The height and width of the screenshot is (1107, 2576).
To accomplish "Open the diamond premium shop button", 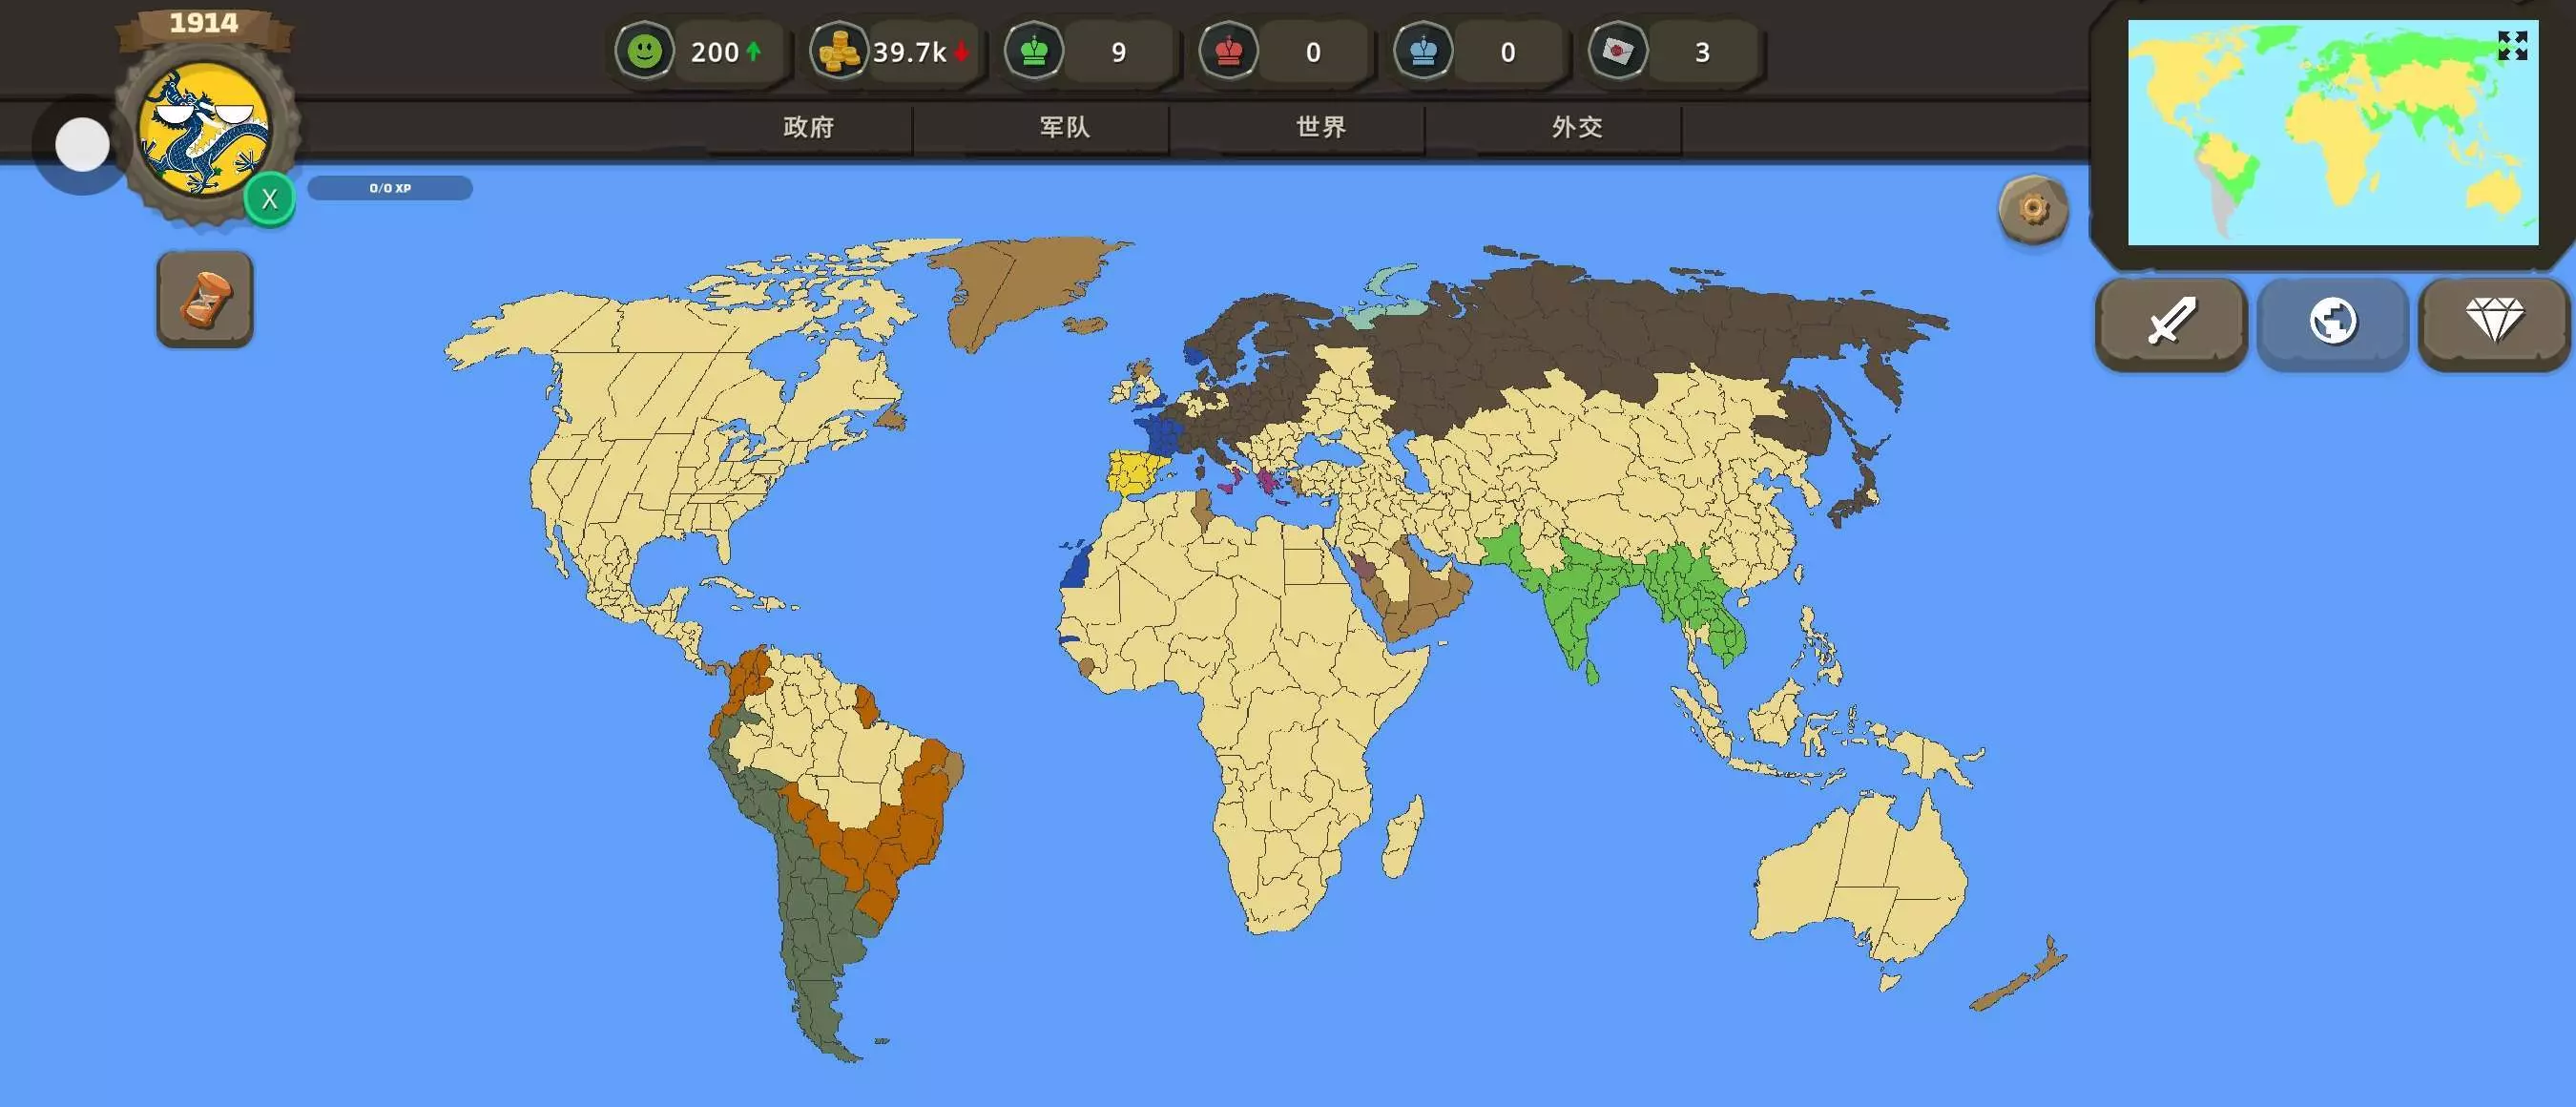I will 2493,323.
